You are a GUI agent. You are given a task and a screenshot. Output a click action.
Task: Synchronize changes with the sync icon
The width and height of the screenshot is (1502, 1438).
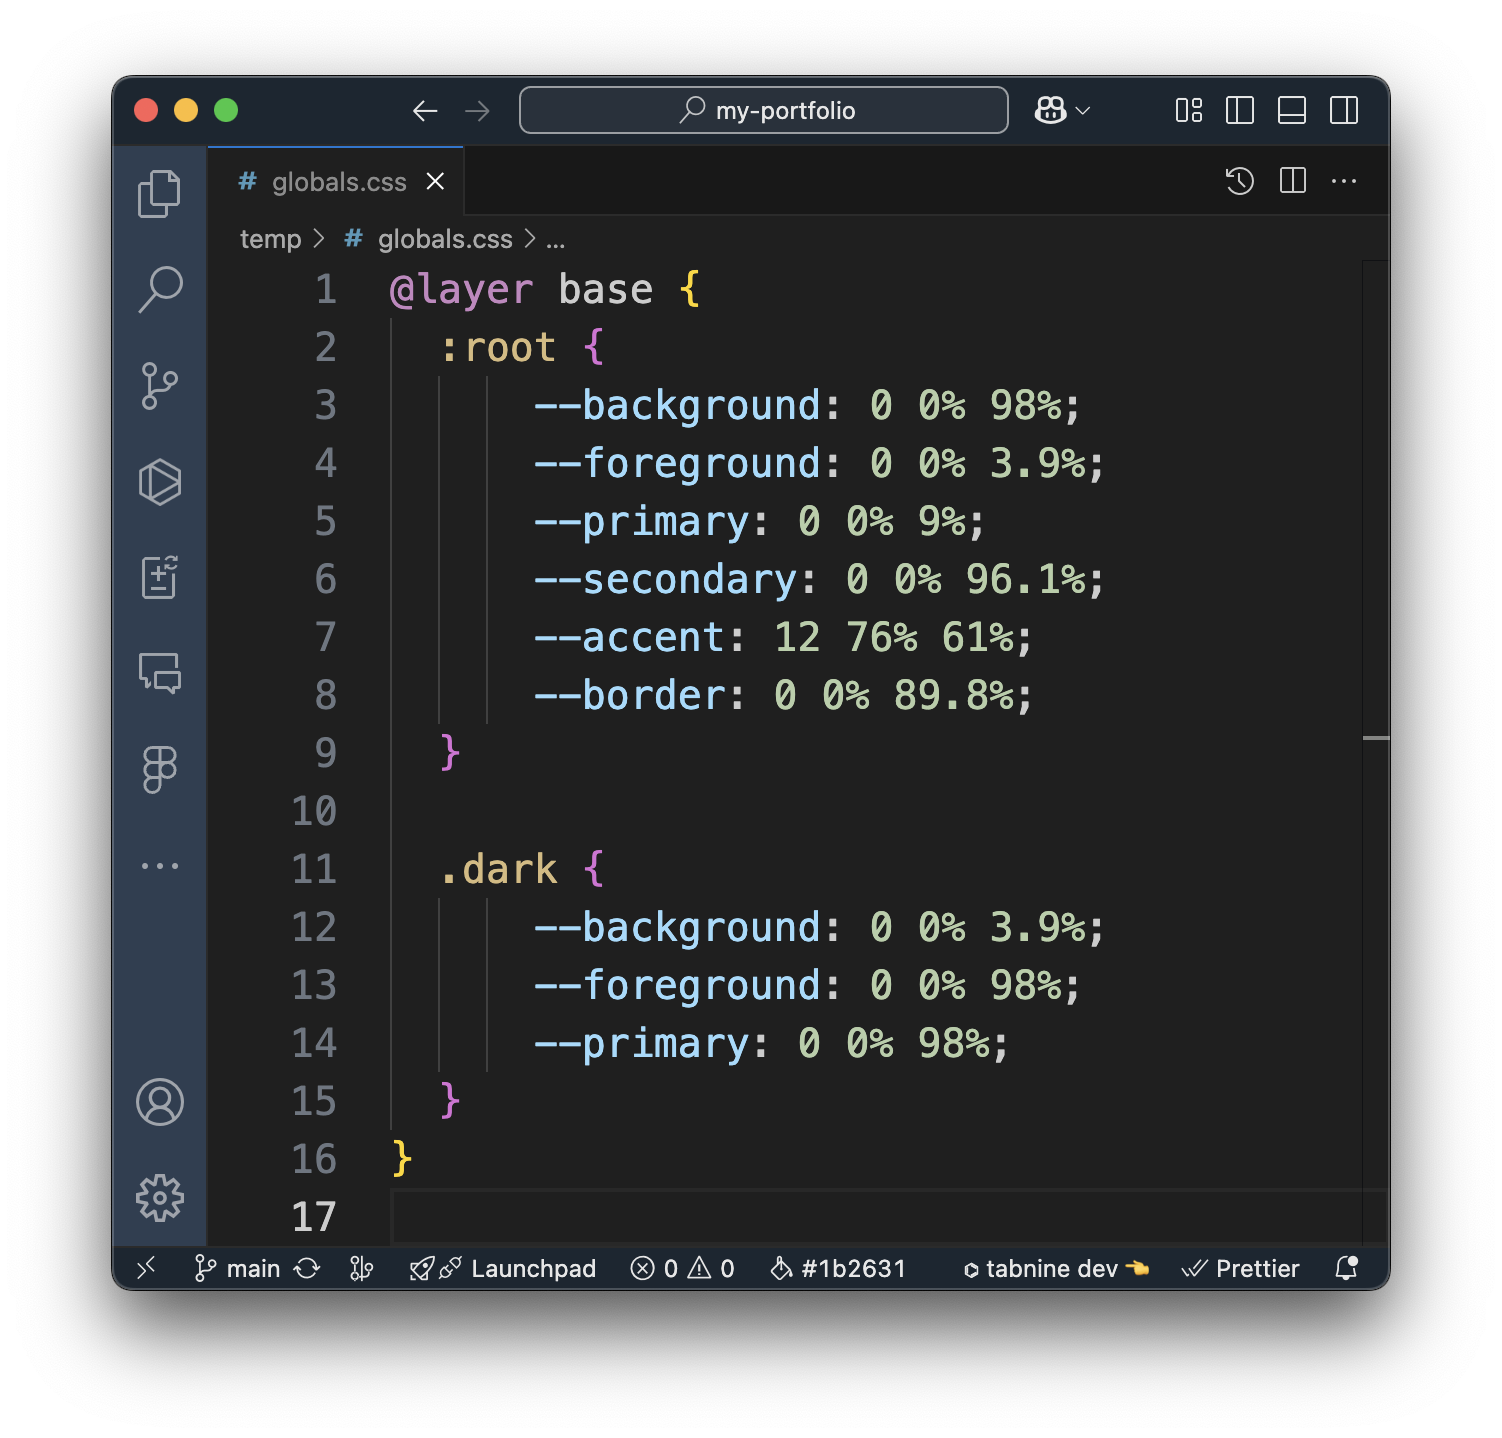pyautogui.click(x=307, y=1268)
